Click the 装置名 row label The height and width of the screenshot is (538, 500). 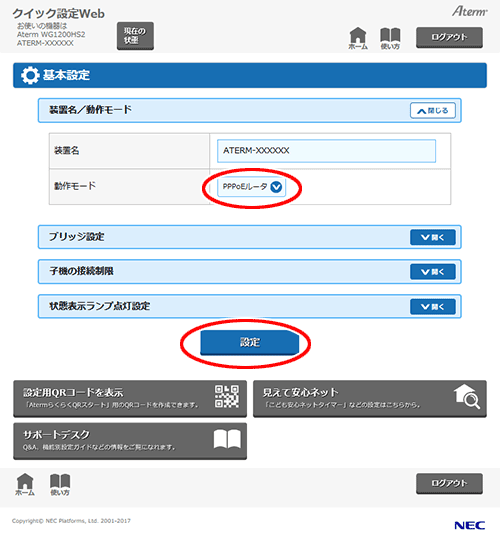67,150
